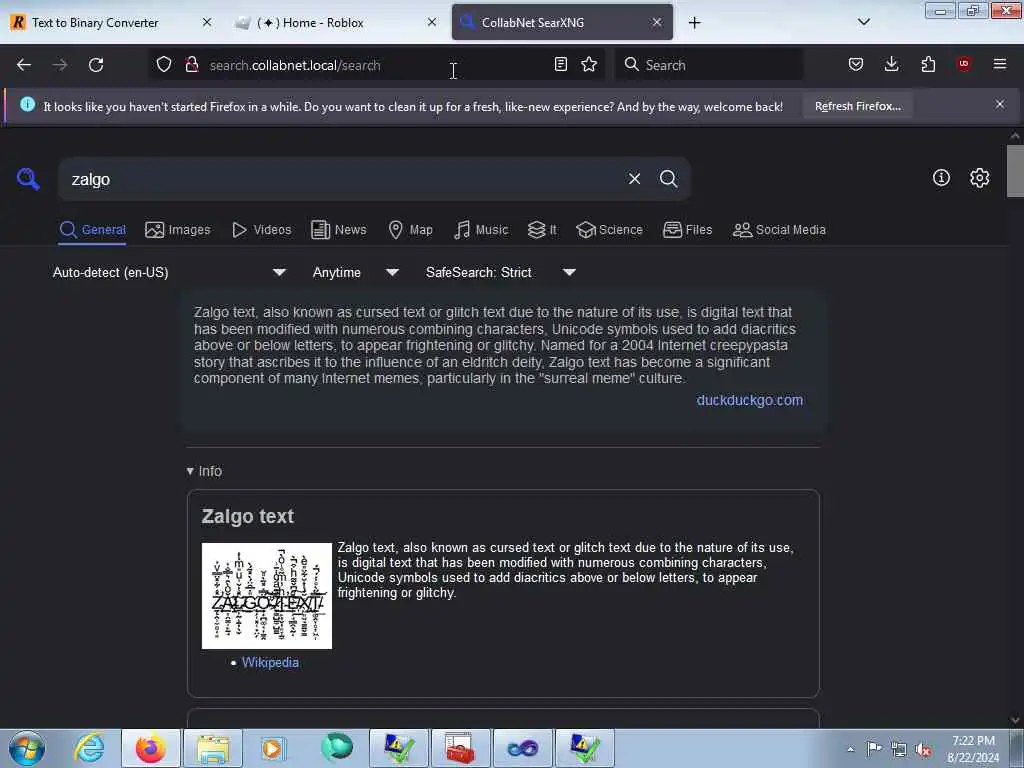The image size is (1024, 768).
Task: Dismiss the Refresh Firefox notification bar
Action: 1000,104
